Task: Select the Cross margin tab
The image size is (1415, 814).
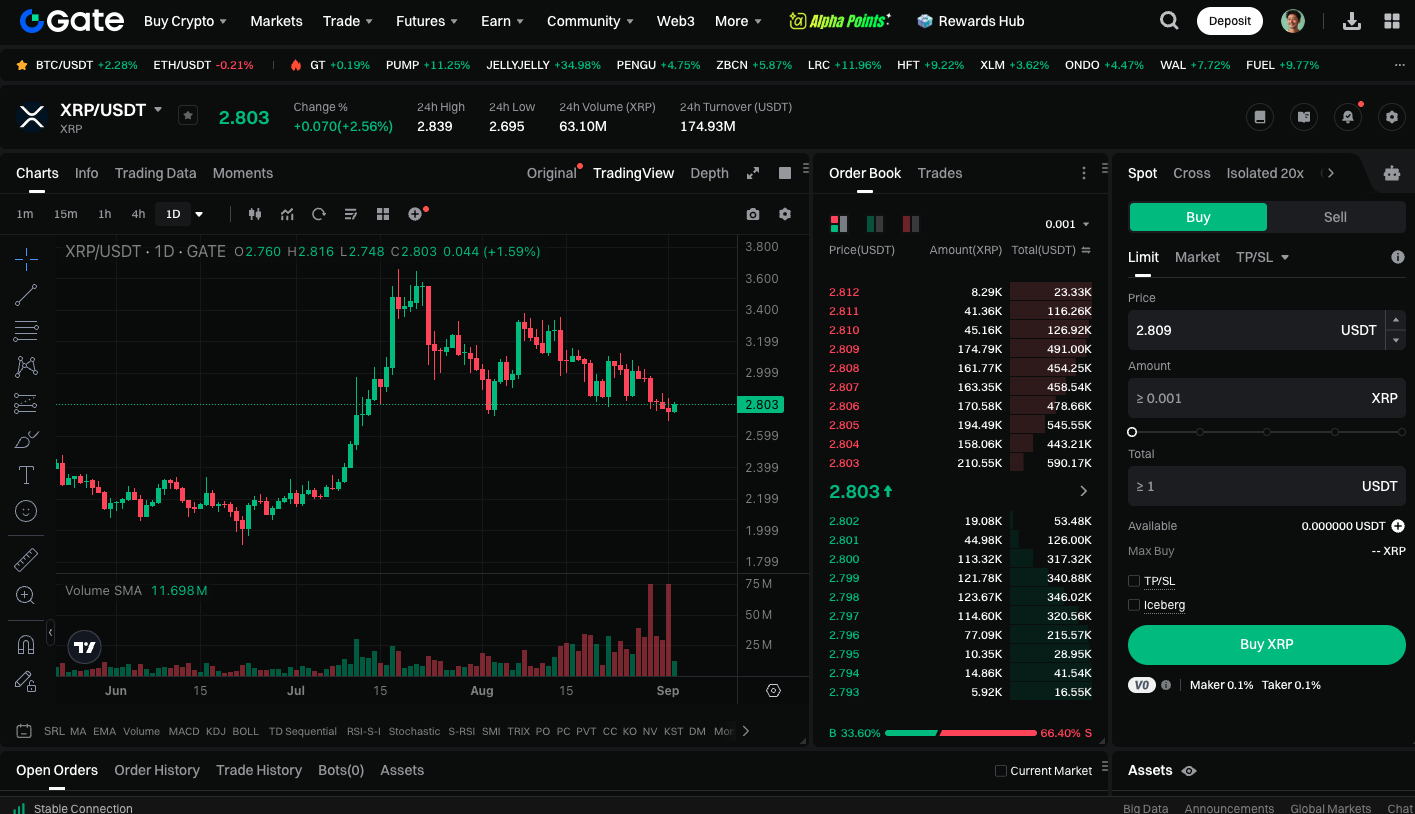Action: coord(1192,173)
